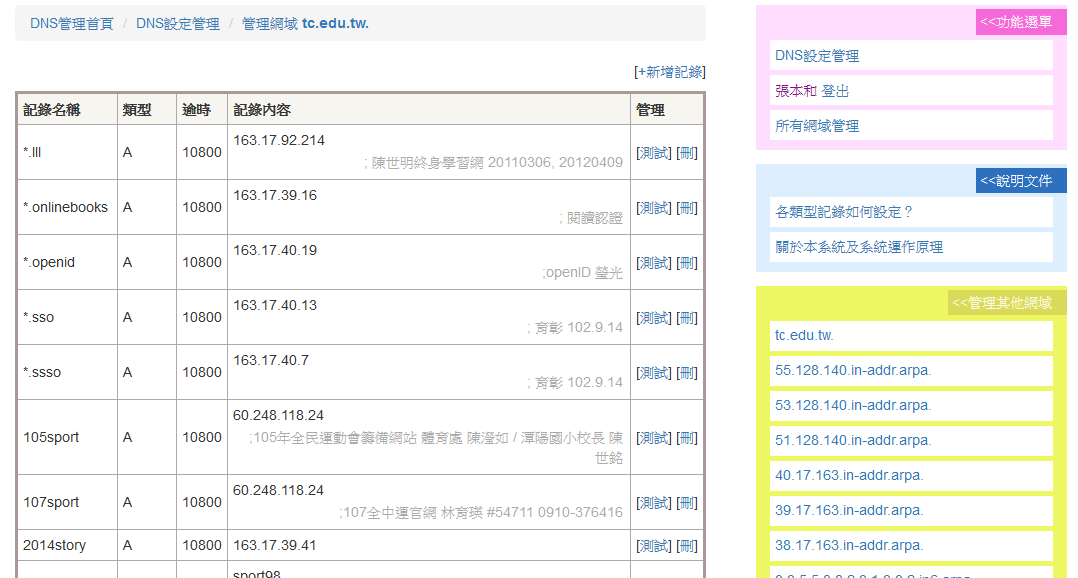Select the 38.17.163.in-addr.arpa. domain link
The image size is (1078, 578).
click(x=849, y=545)
